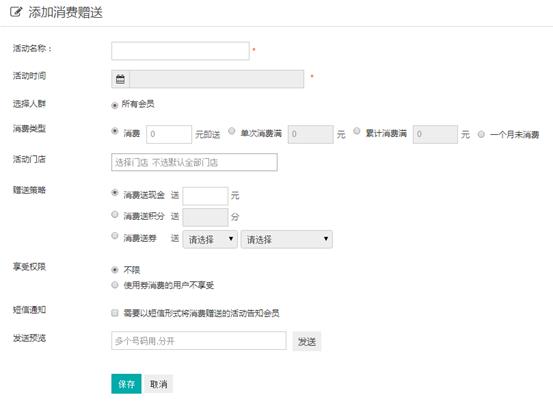Viewport: 553px width, 406px height.
Task: Click the edit icon beside 添加消费赠送 title
Action: [x=16, y=12]
